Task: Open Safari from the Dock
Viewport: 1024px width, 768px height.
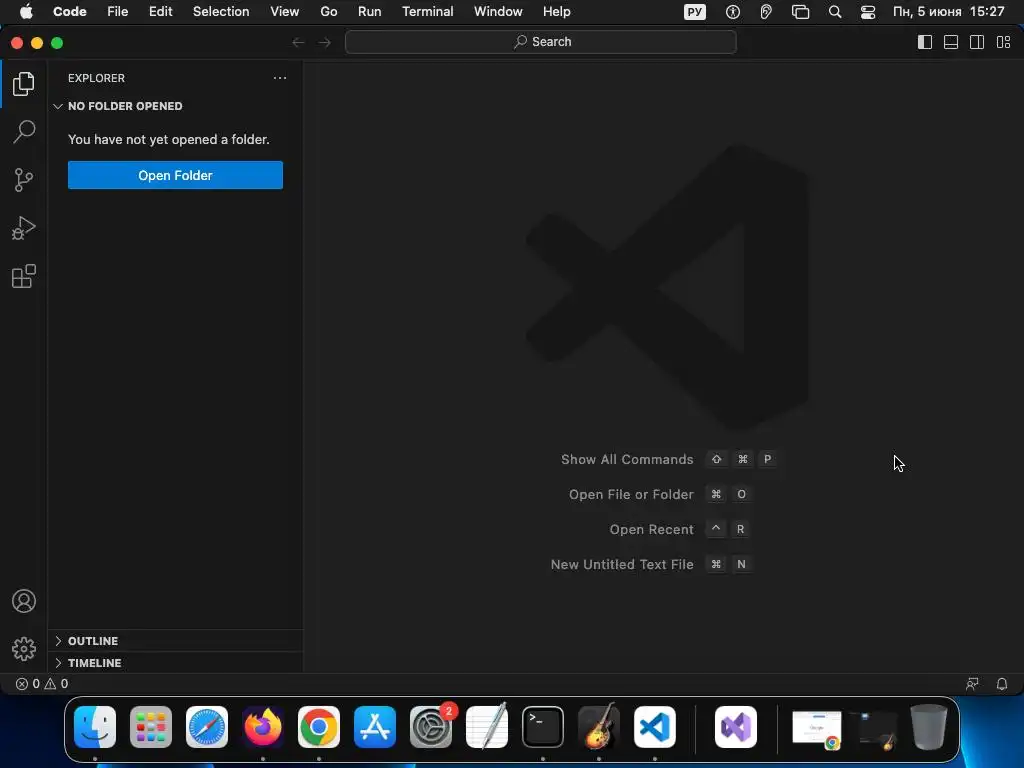Action: click(x=207, y=727)
